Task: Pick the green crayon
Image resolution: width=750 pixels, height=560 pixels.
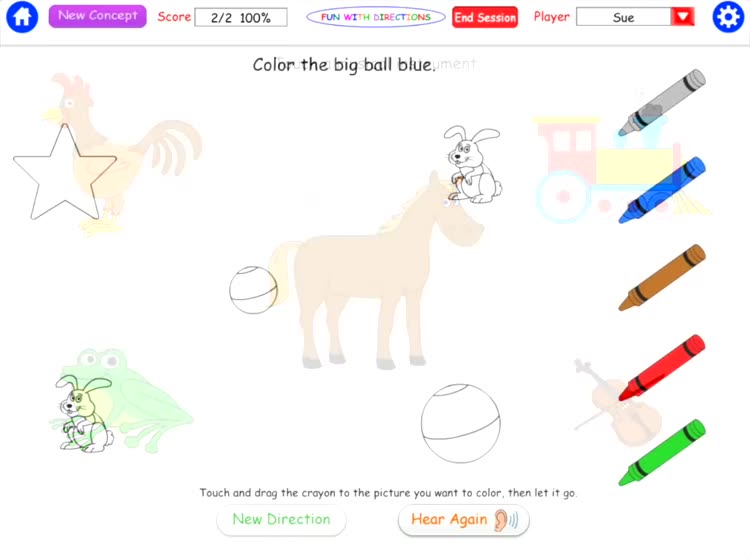Action: tap(662, 452)
